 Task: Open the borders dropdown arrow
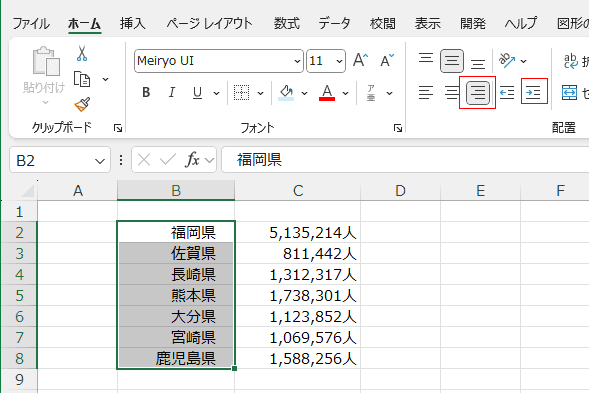point(260,93)
